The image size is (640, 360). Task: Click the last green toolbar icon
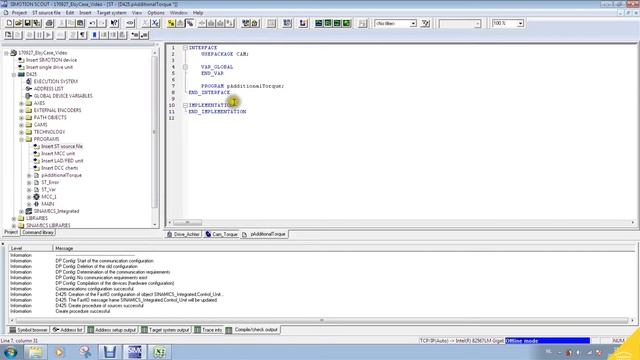347,23
